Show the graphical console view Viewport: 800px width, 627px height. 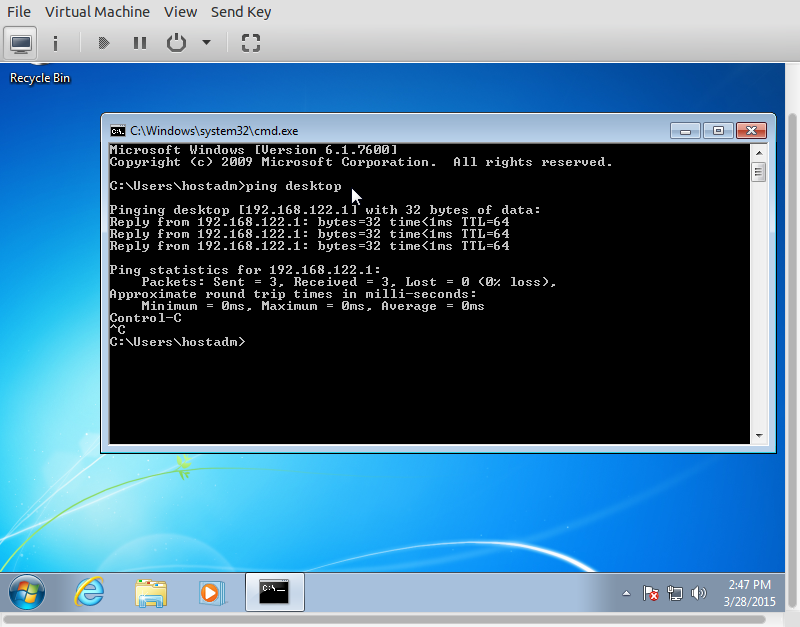tap(21, 43)
